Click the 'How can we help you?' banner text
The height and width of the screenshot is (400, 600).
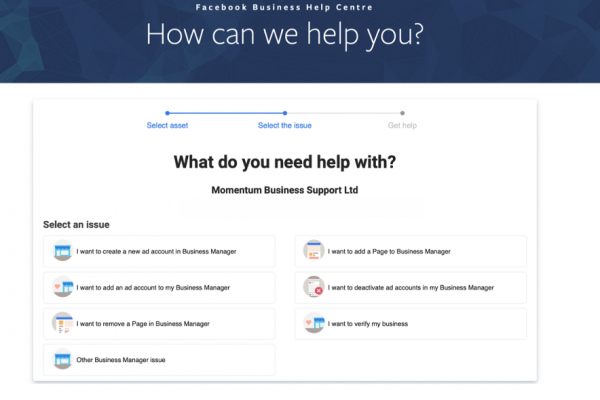coord(285,35)
